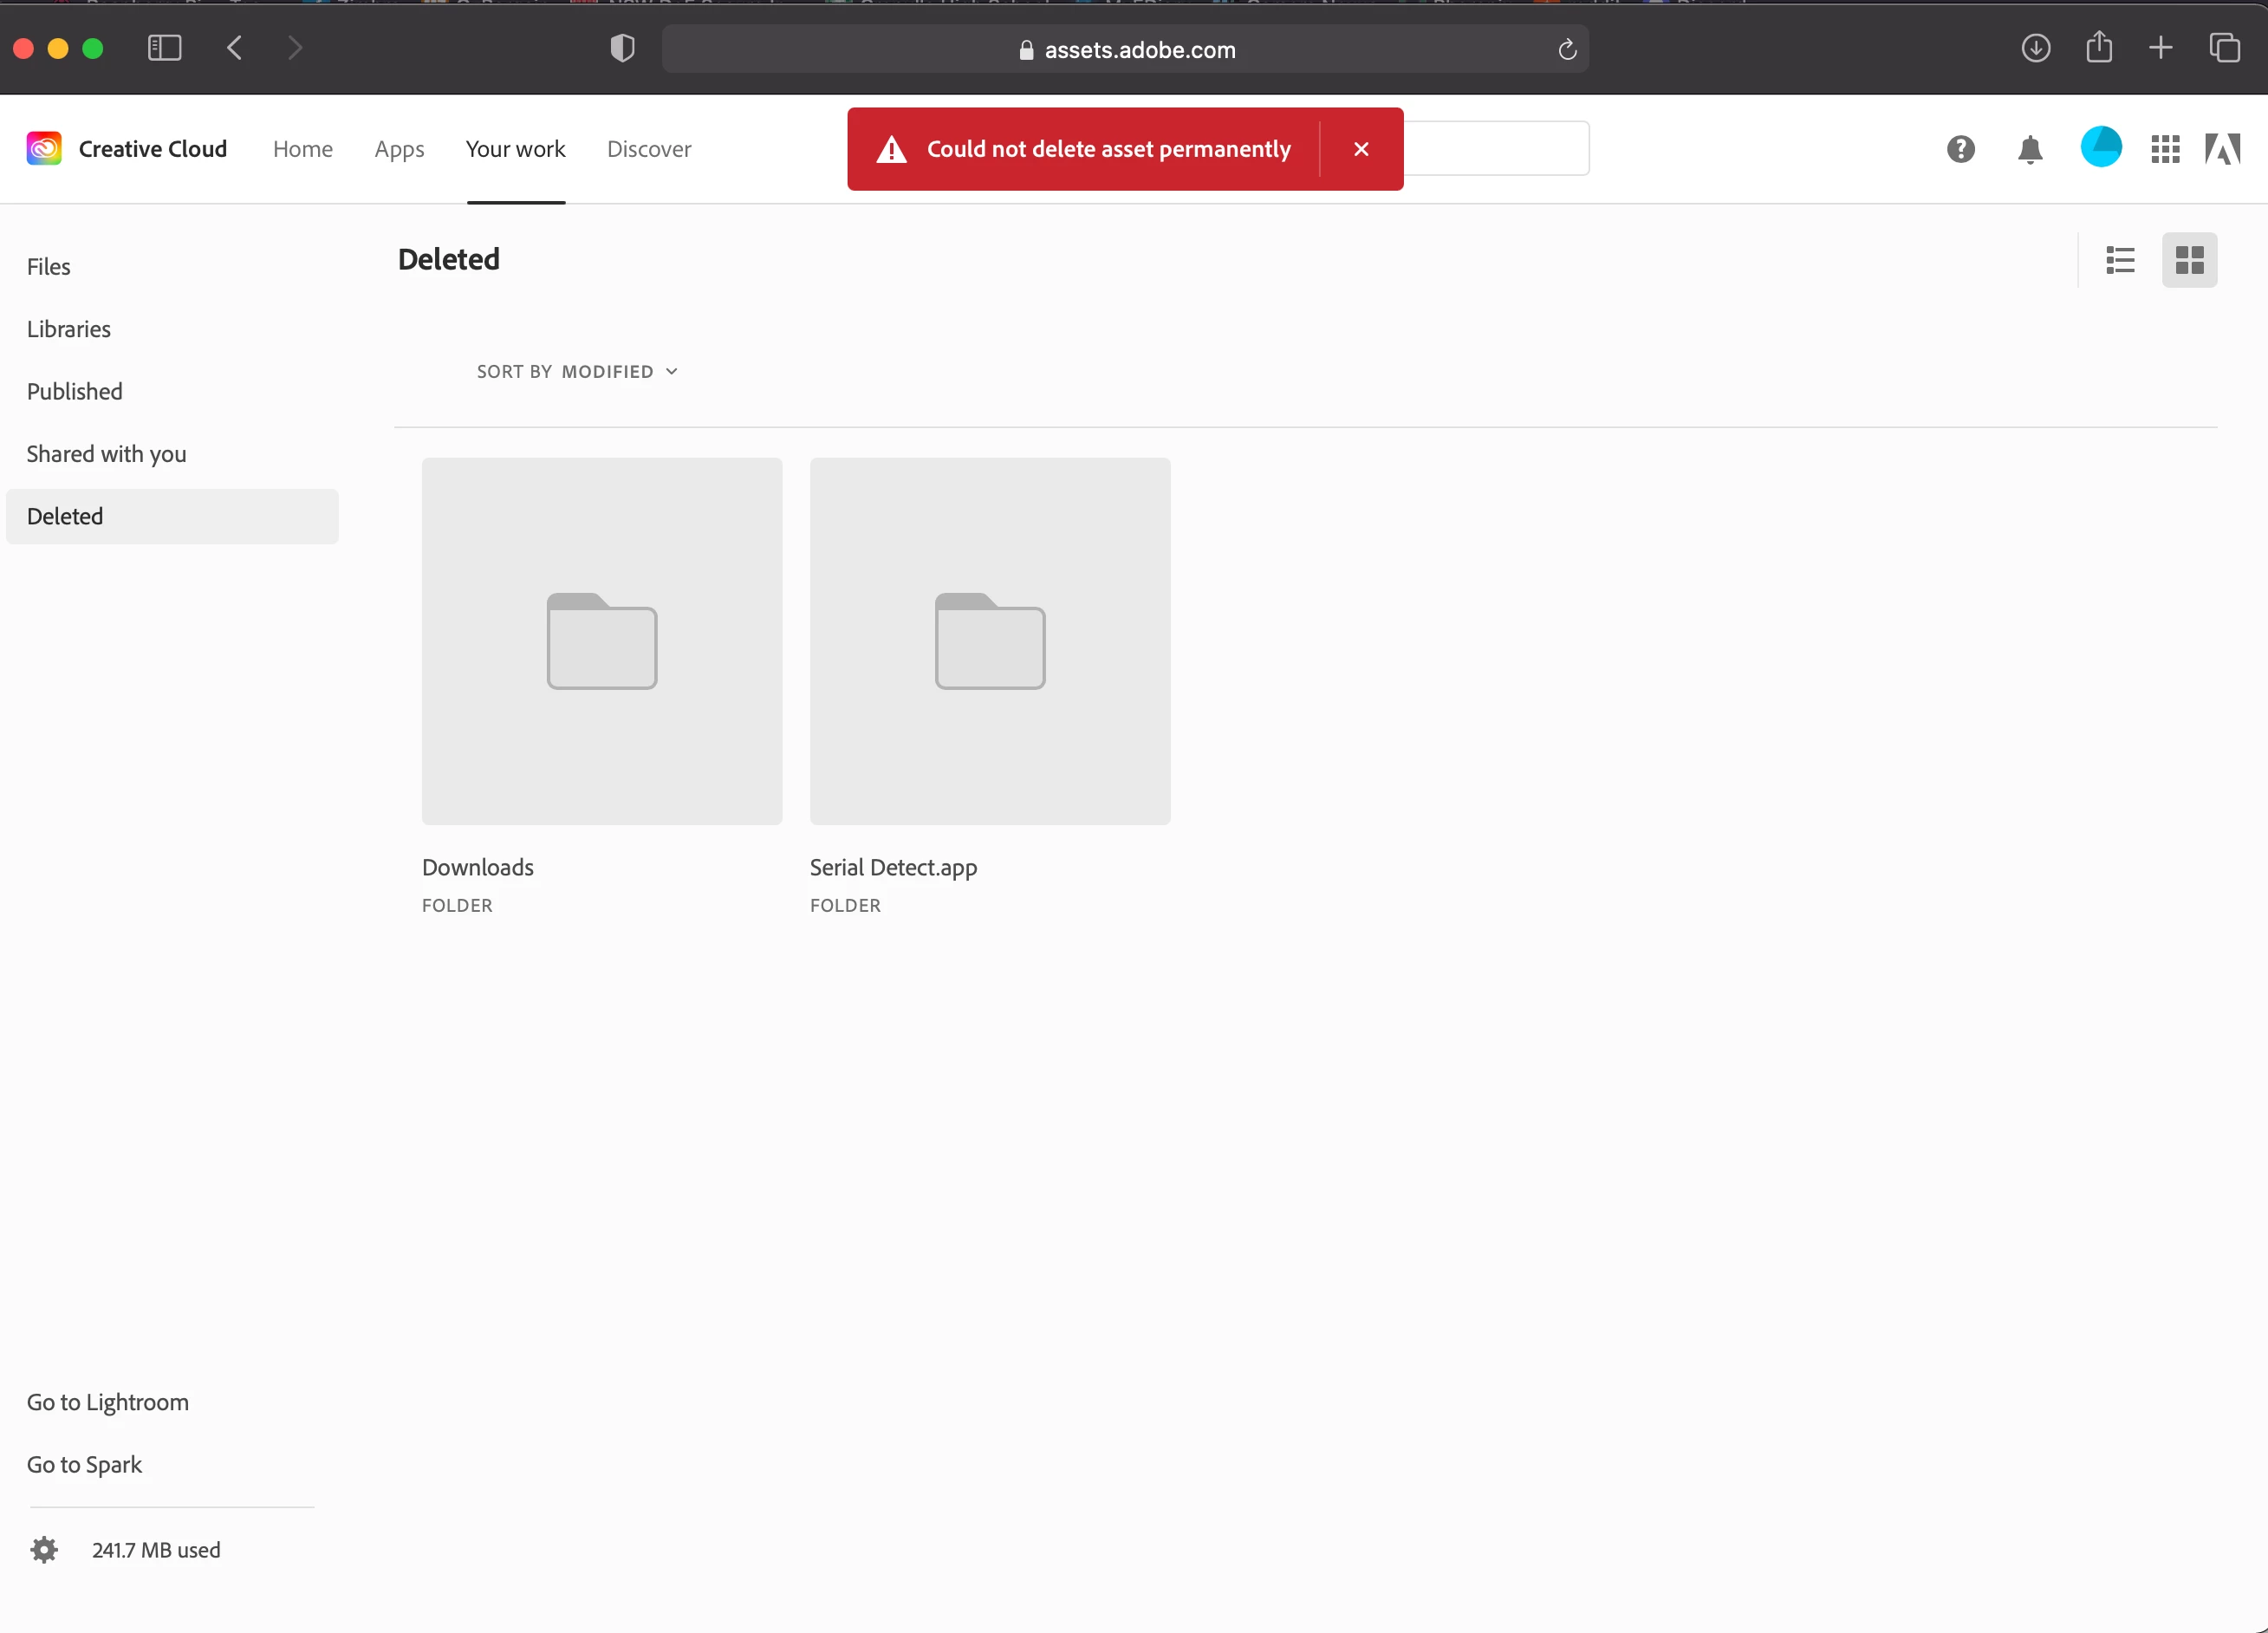Expand the Sort By Modified dropdown
This screenshot has height=1633, width=2268.
pos(577,371)
